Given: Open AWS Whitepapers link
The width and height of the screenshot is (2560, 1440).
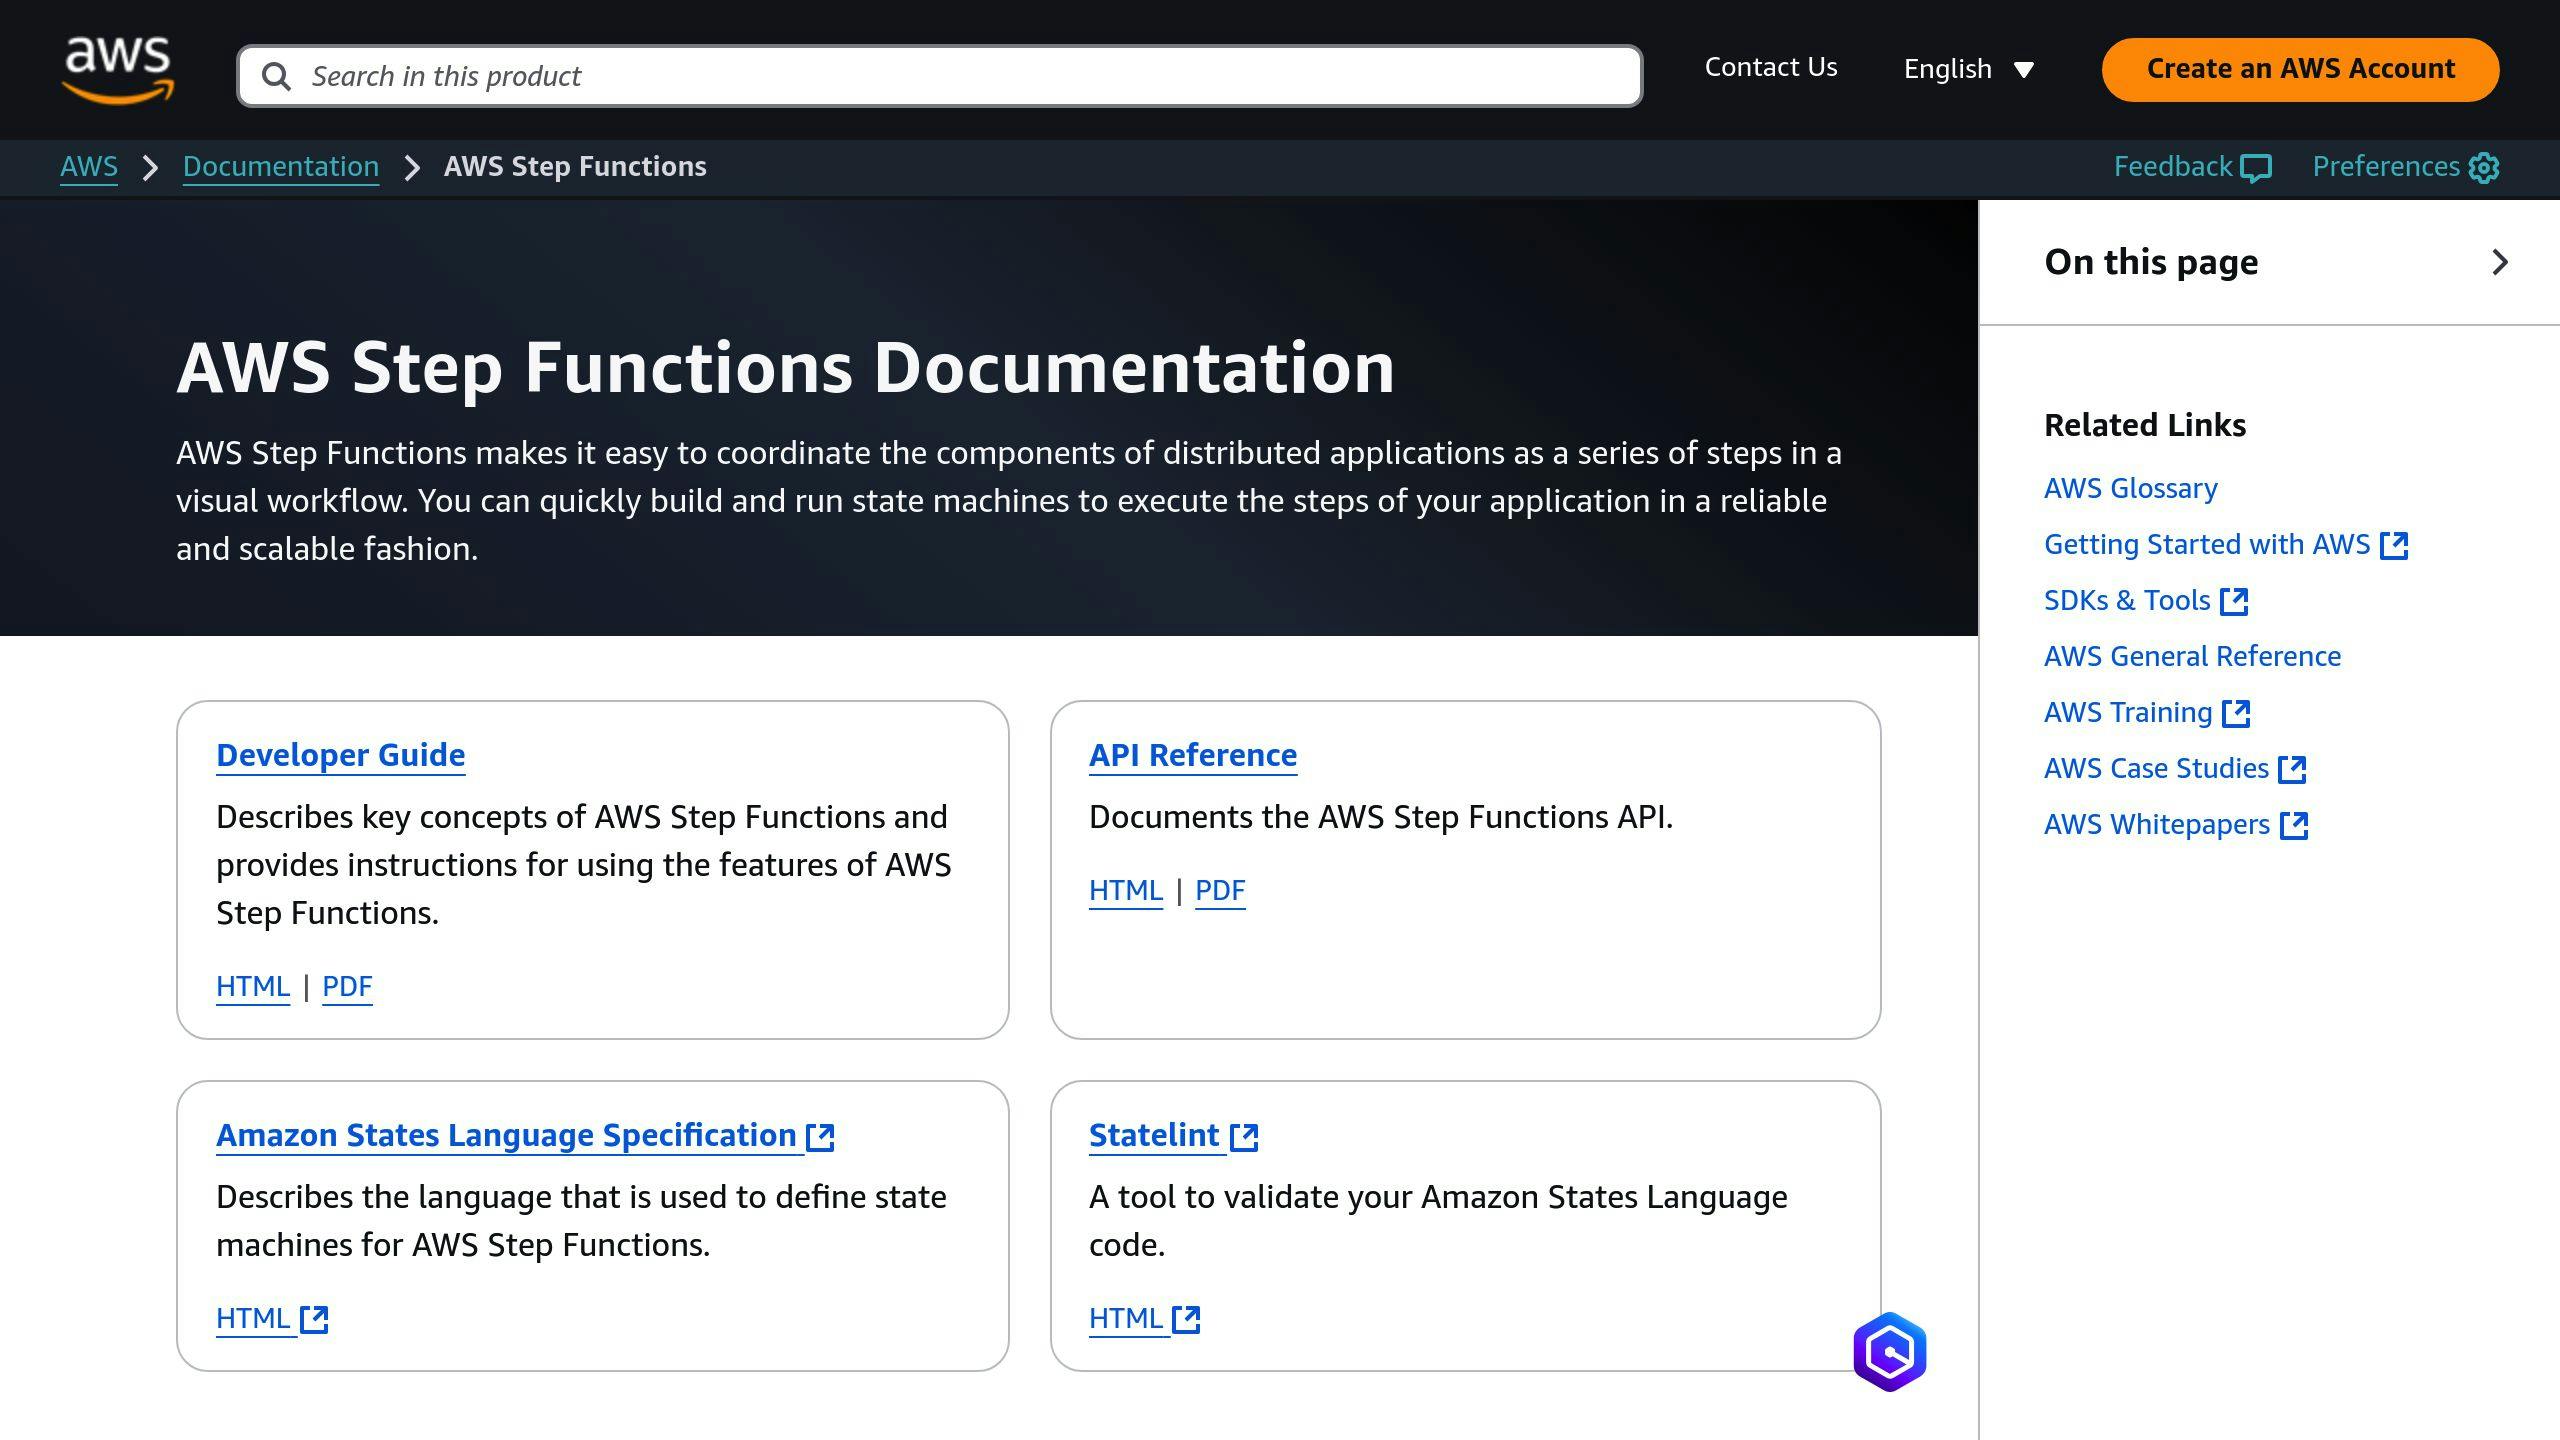Looking at the screenshot, I should click(2176, 824).
